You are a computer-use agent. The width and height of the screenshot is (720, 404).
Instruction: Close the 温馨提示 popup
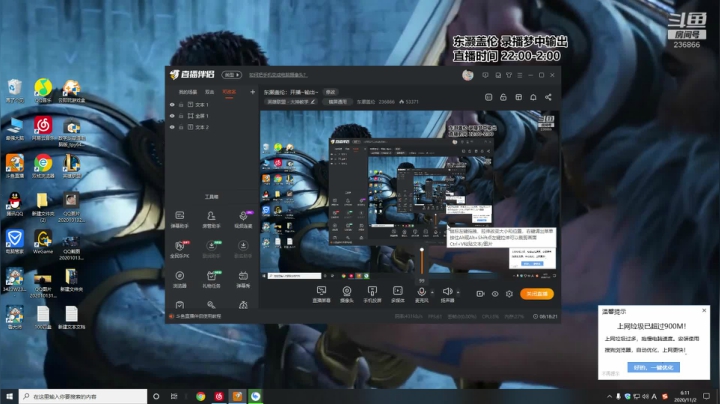point(704,311)
